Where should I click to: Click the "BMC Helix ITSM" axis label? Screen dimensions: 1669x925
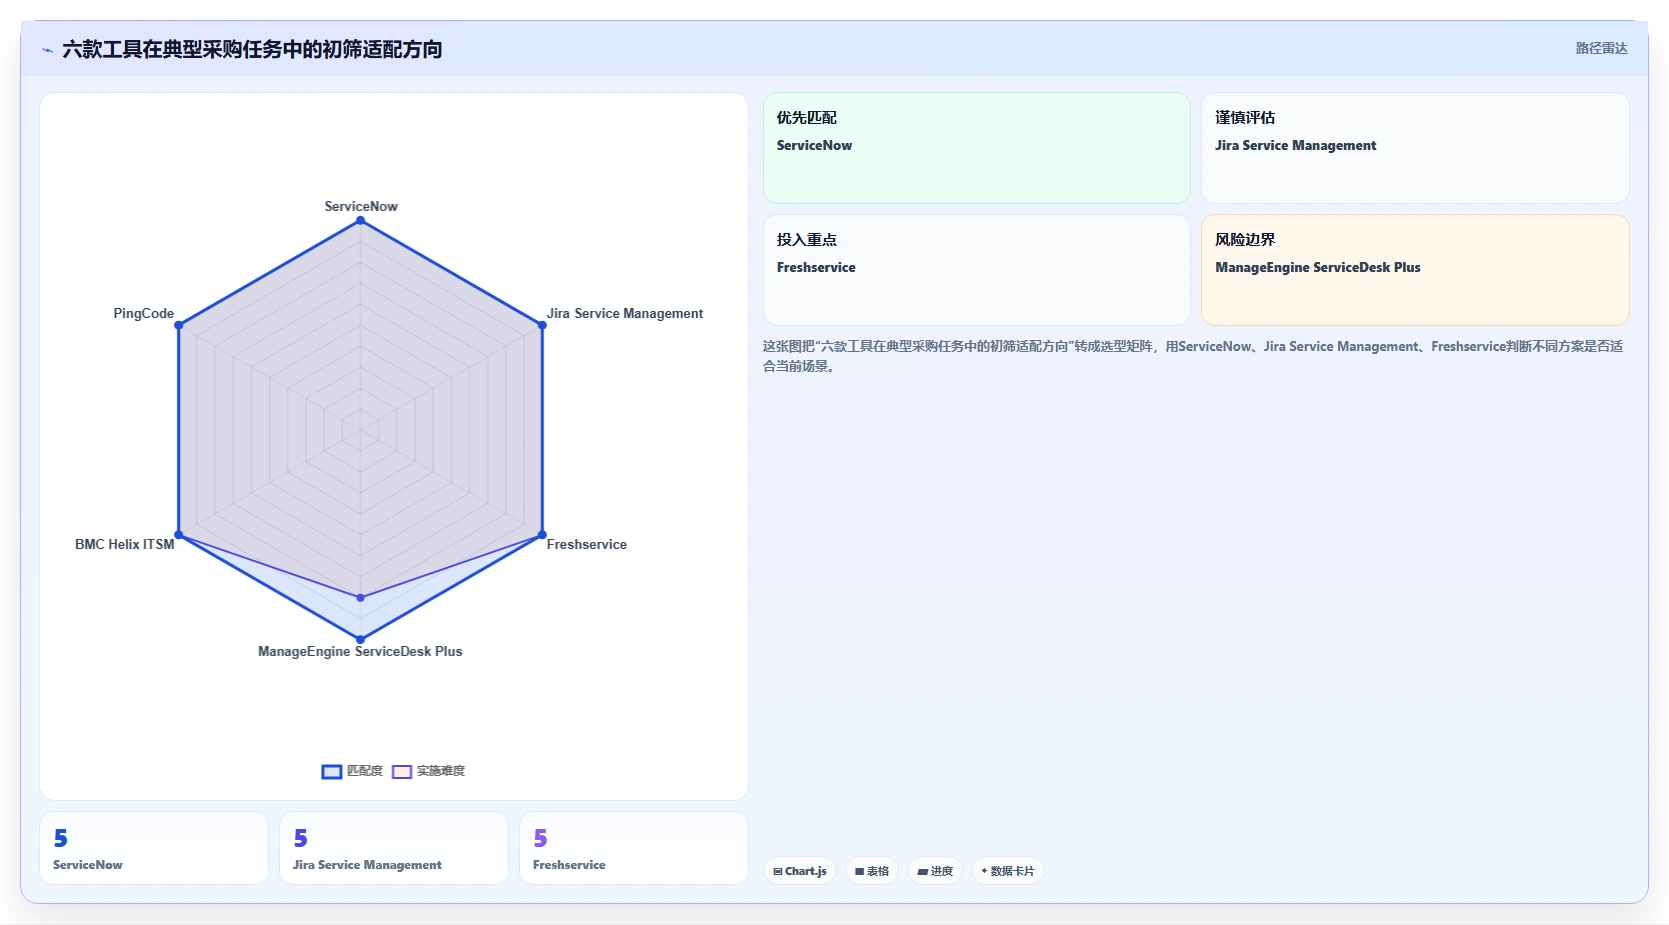pos(125,544)
